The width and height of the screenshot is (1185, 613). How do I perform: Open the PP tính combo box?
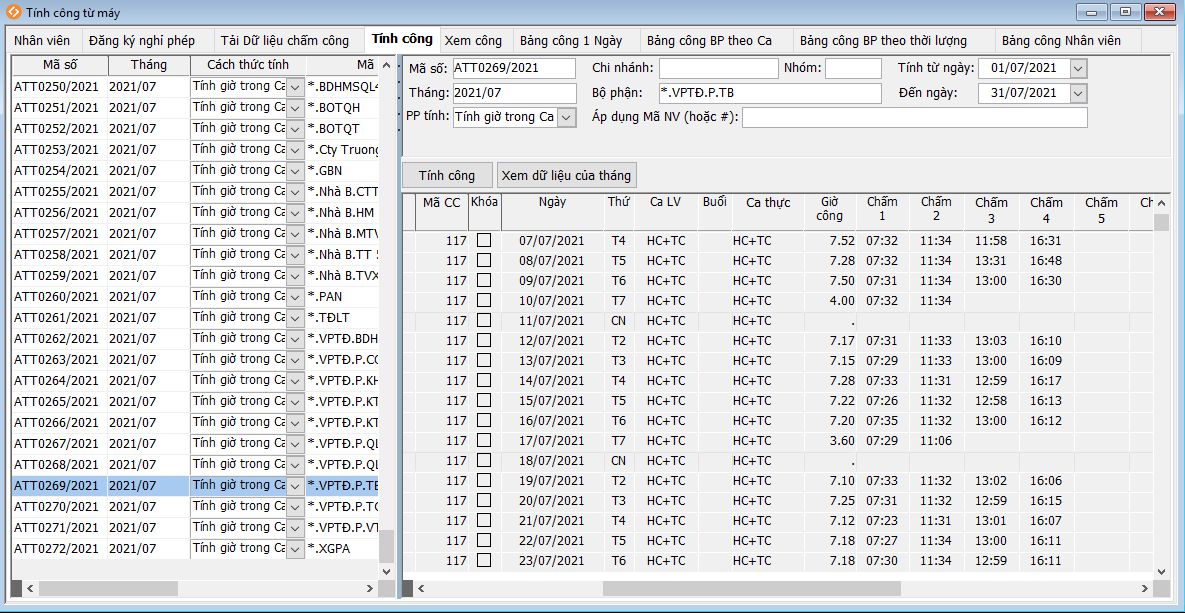[566, 117]
